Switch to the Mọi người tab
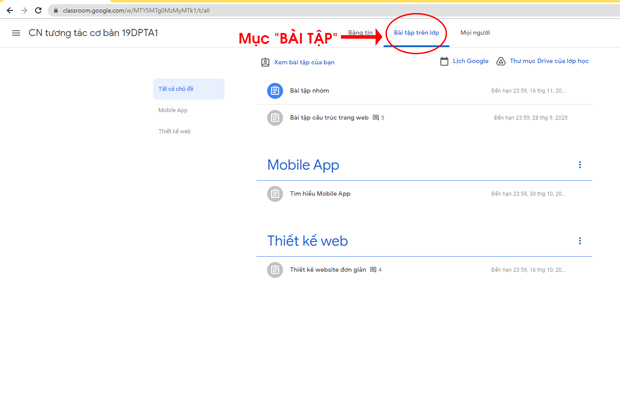 [x=475, y=33]
